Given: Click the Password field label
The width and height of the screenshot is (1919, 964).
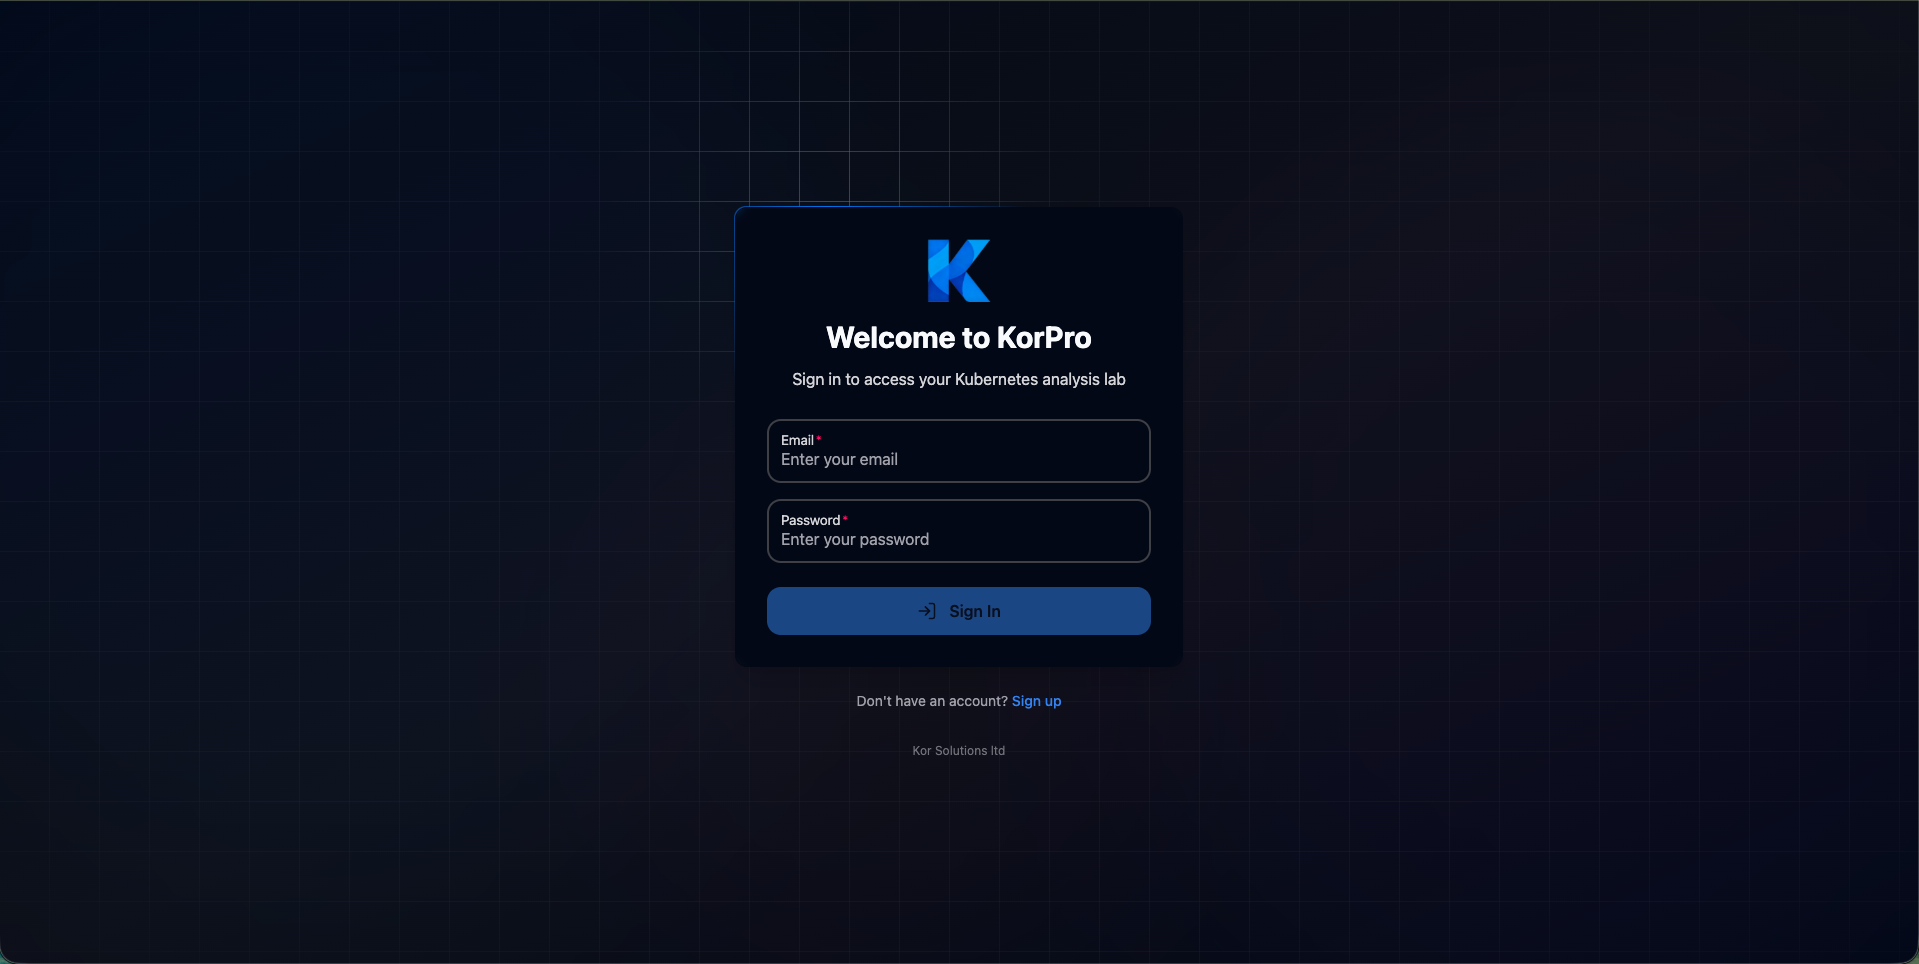Looking at the screenshot, I should click(808, 519).
